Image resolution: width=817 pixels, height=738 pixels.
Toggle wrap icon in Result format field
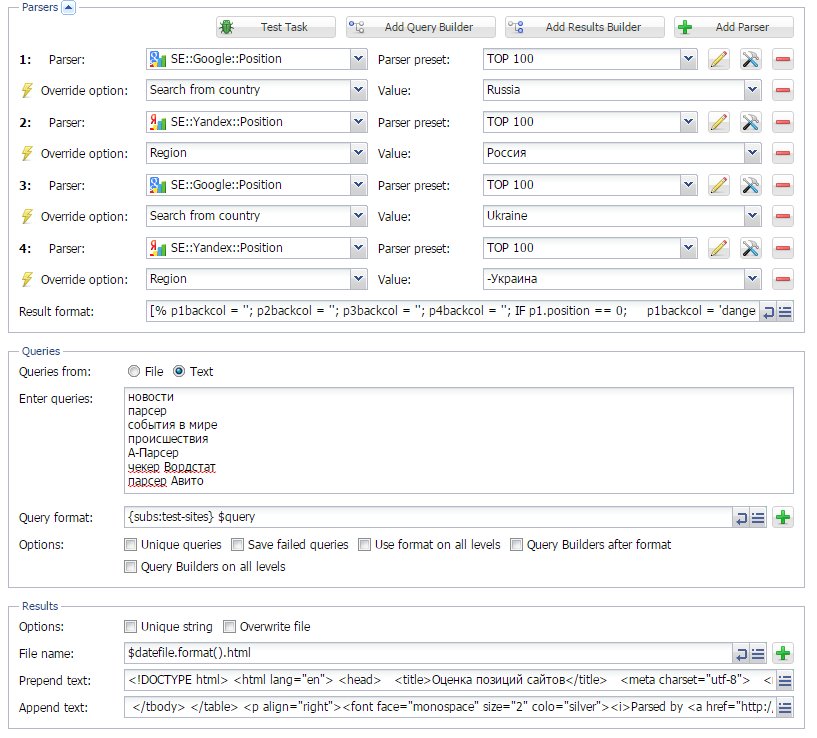coord(767,312)
